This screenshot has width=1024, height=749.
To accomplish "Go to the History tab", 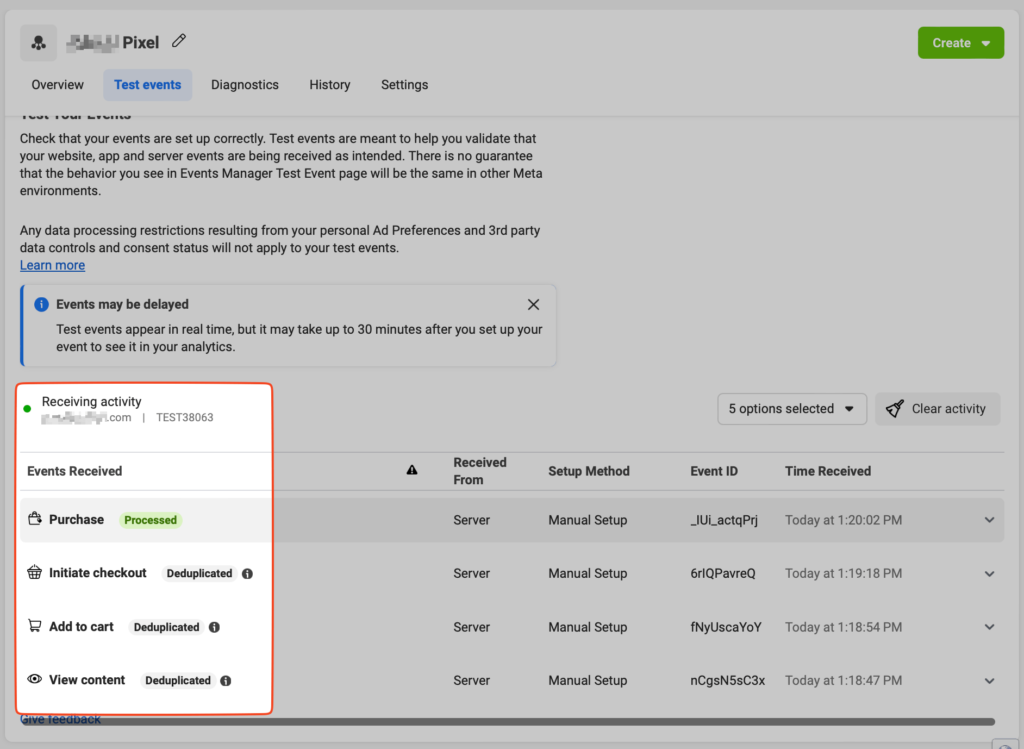I will tap(330, 85).
